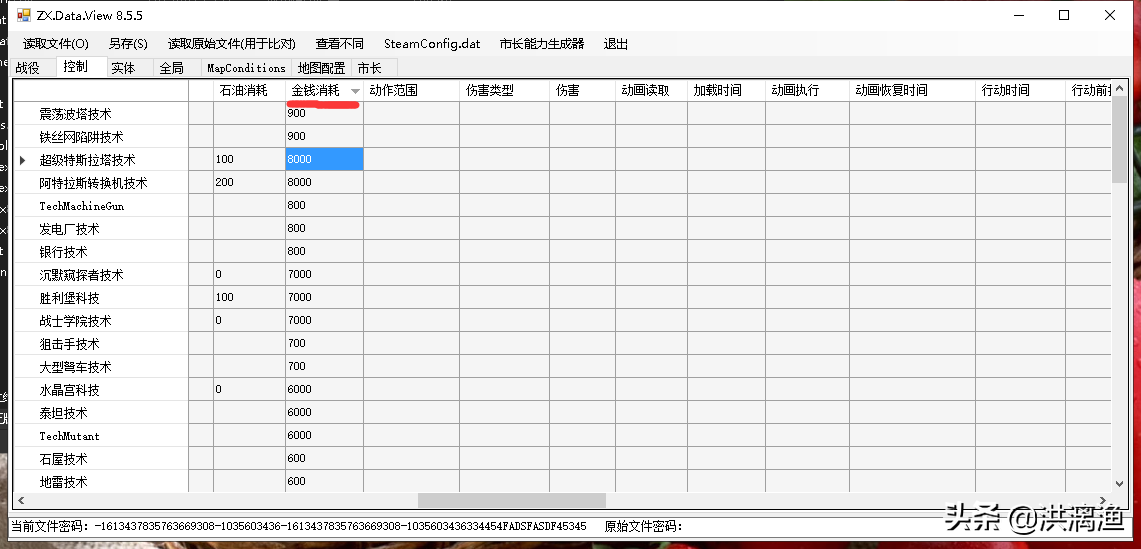Open 市长能力生成器 menu
Screen dimensions: 1141x549
542,44
